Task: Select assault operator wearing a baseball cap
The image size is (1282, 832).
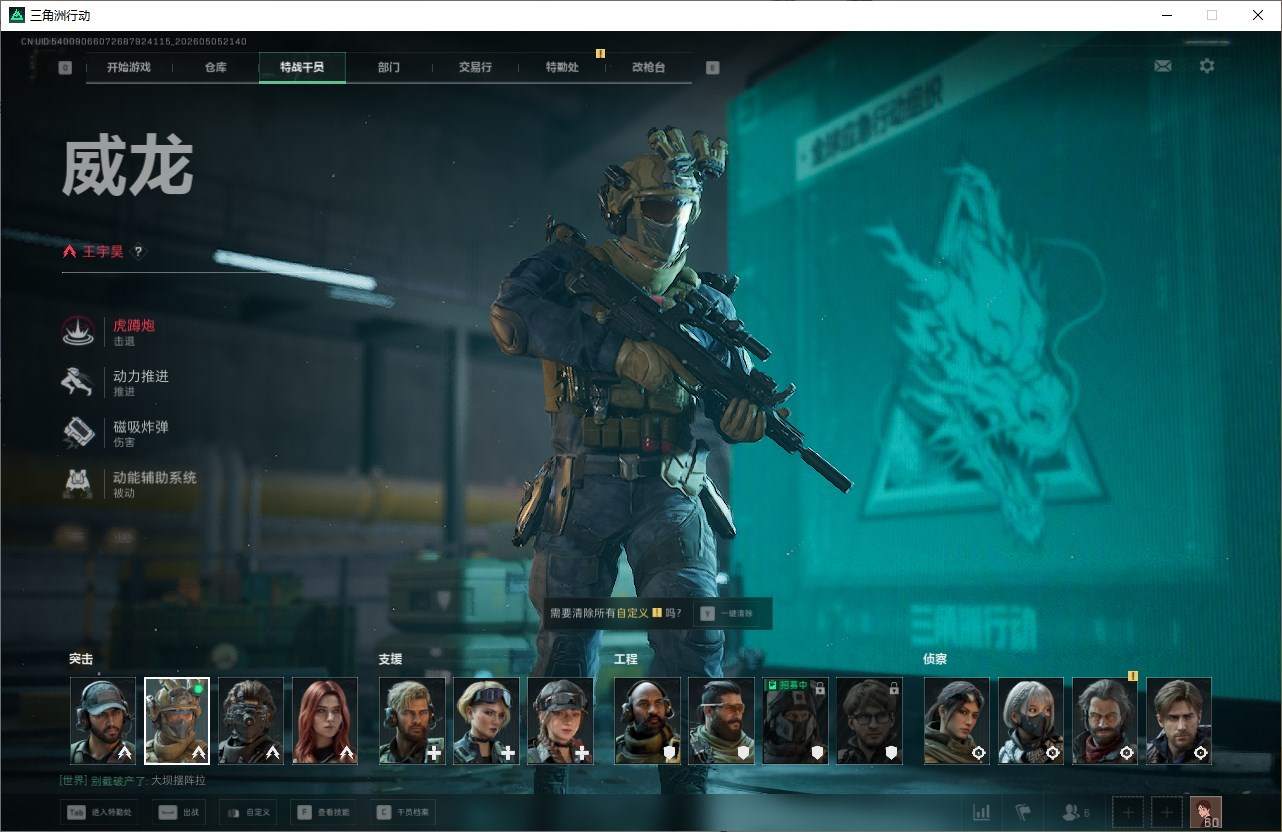Action: tap(103, 721)
